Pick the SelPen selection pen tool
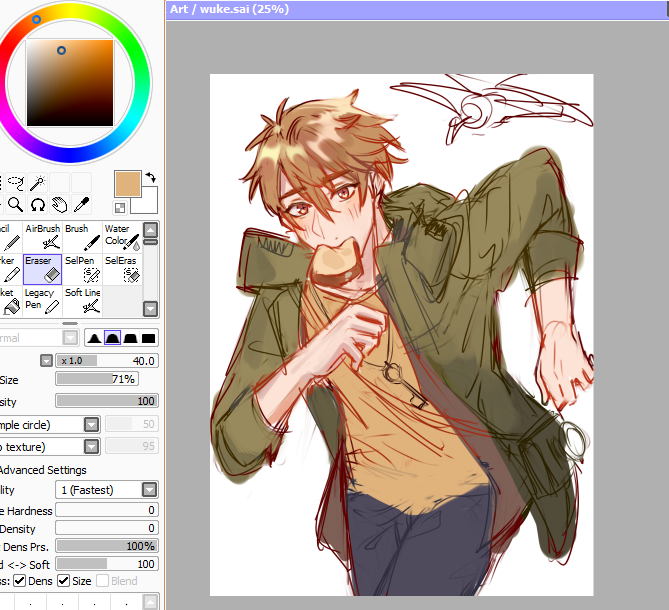Viewport: 669px width, 610px height. click(82, 269)
